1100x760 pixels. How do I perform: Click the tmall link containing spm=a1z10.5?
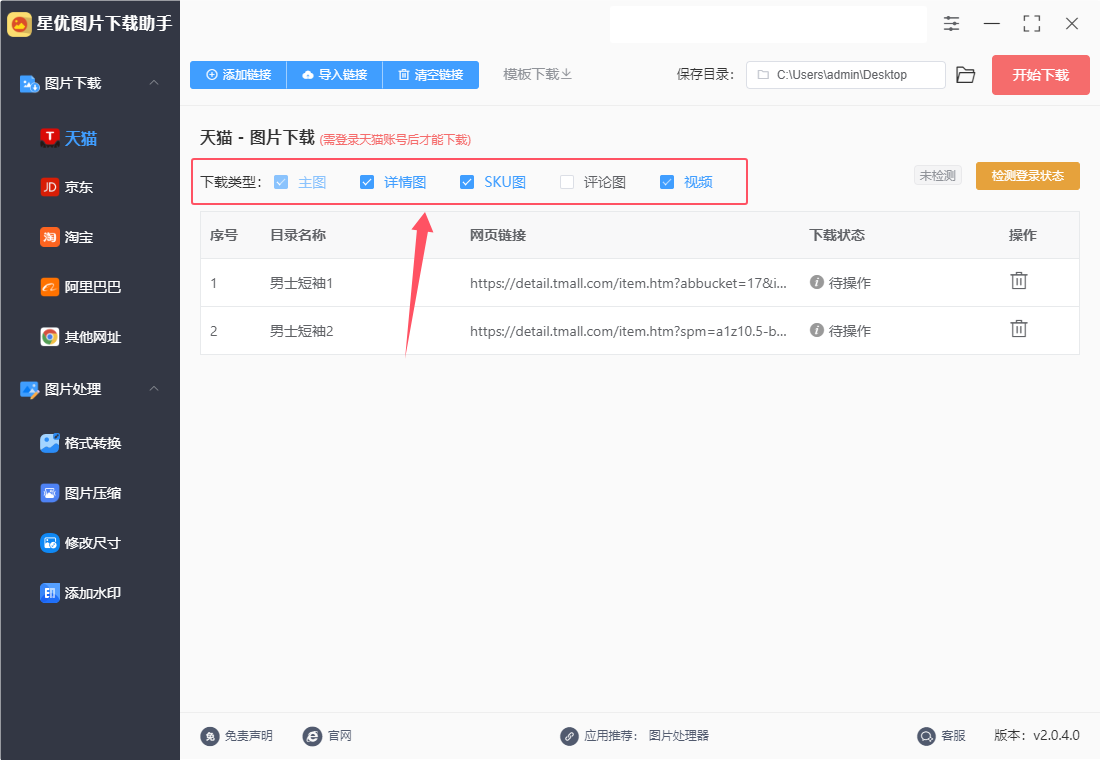629,331
